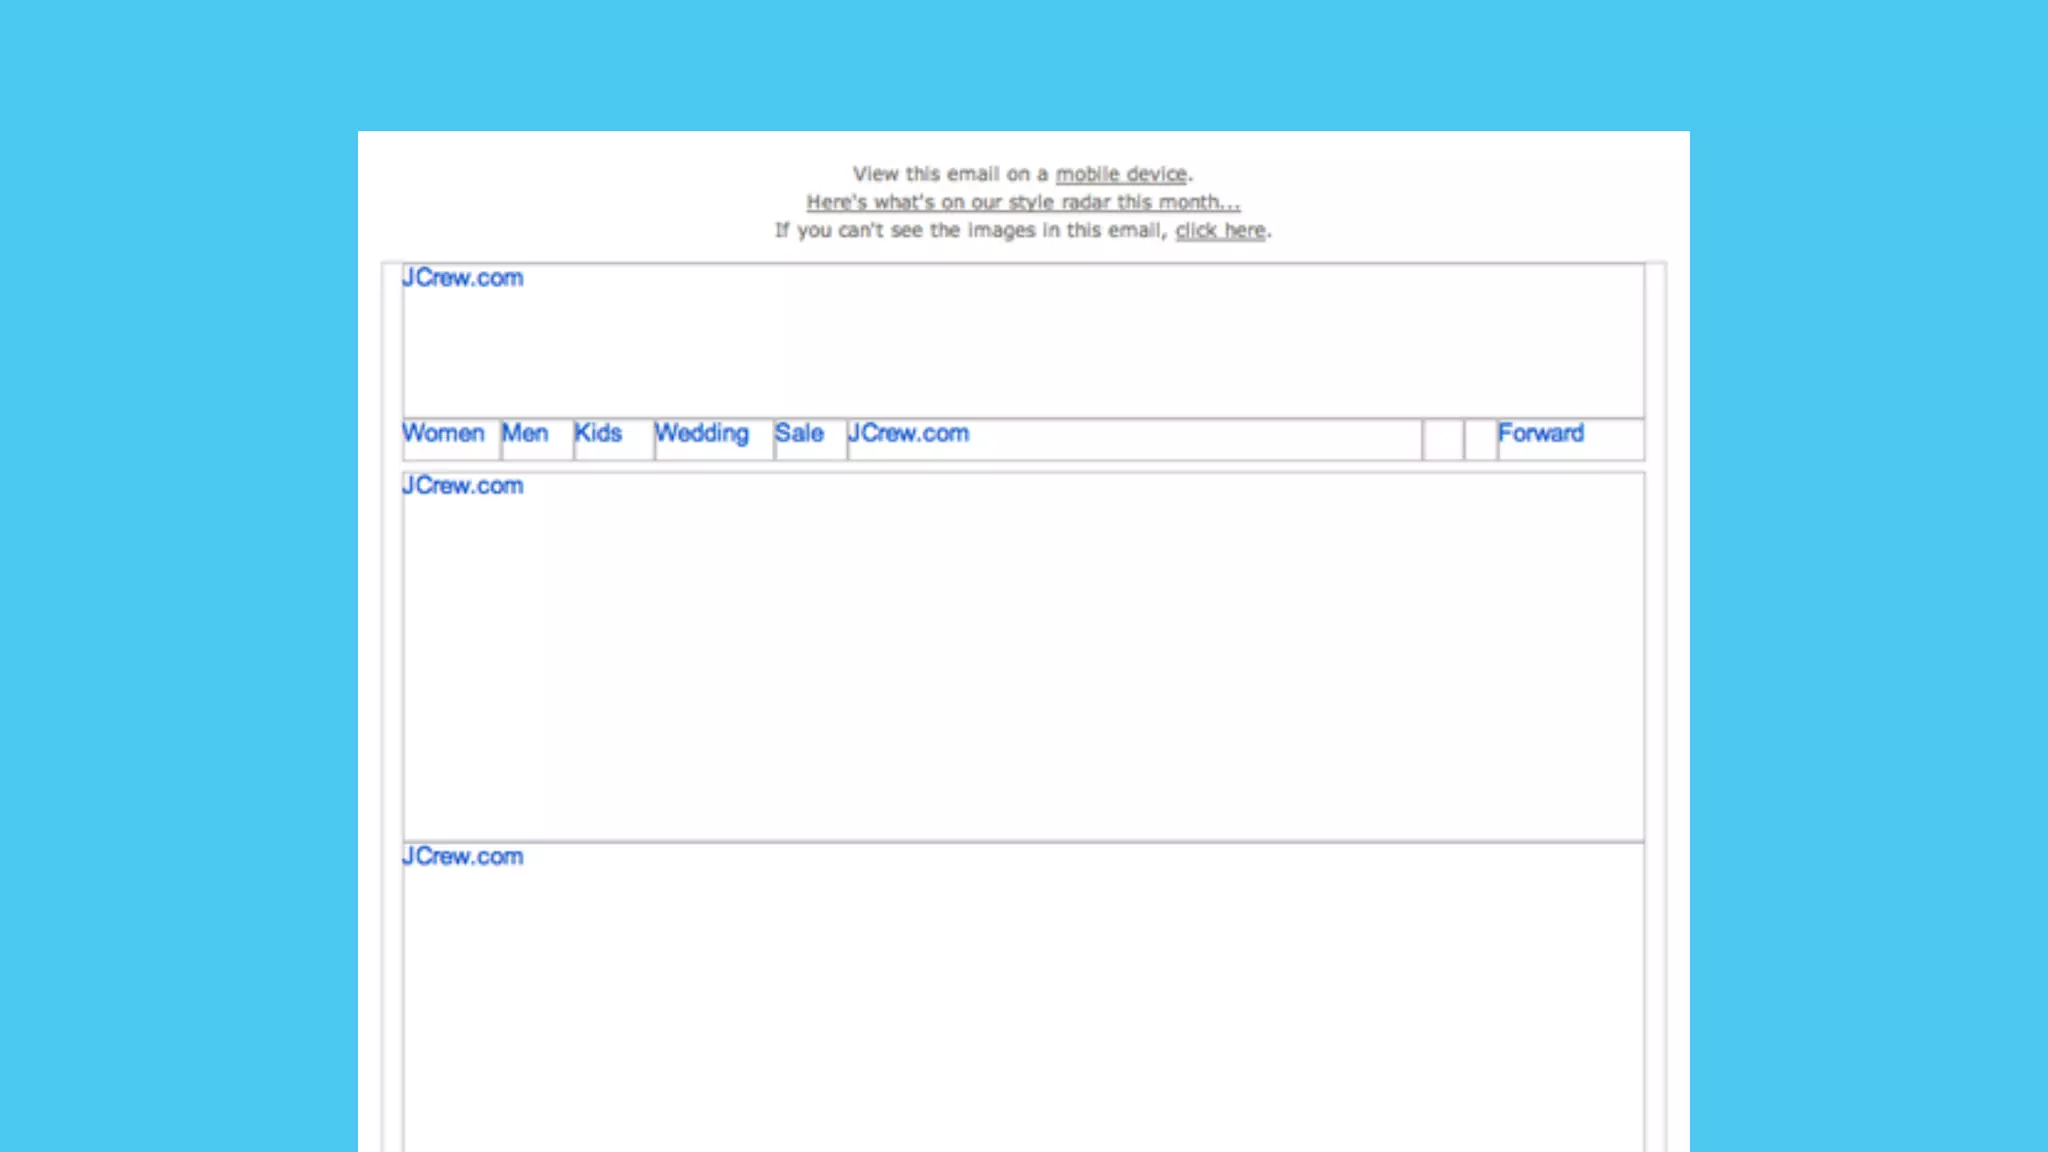
Task: Click the Forward link
Action: coord(1540,433)
